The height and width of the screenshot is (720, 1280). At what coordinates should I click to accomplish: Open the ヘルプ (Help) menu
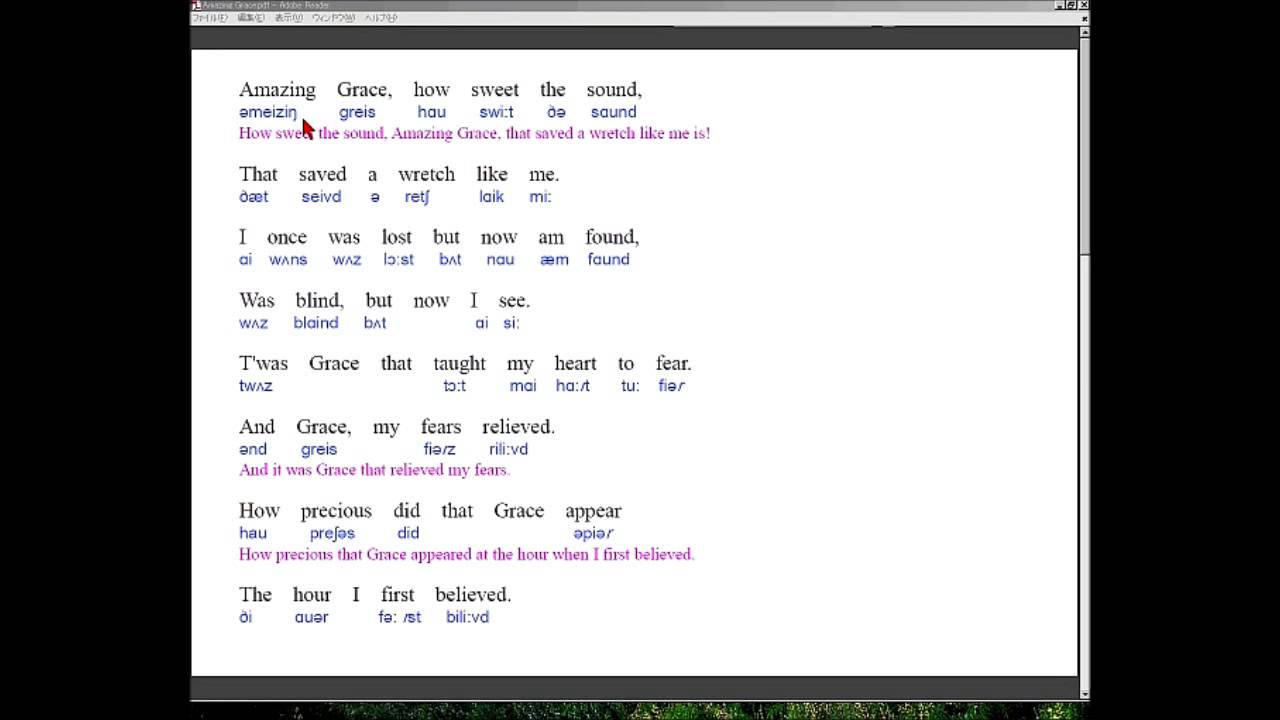pyautogui.click(x=381, y=18)
